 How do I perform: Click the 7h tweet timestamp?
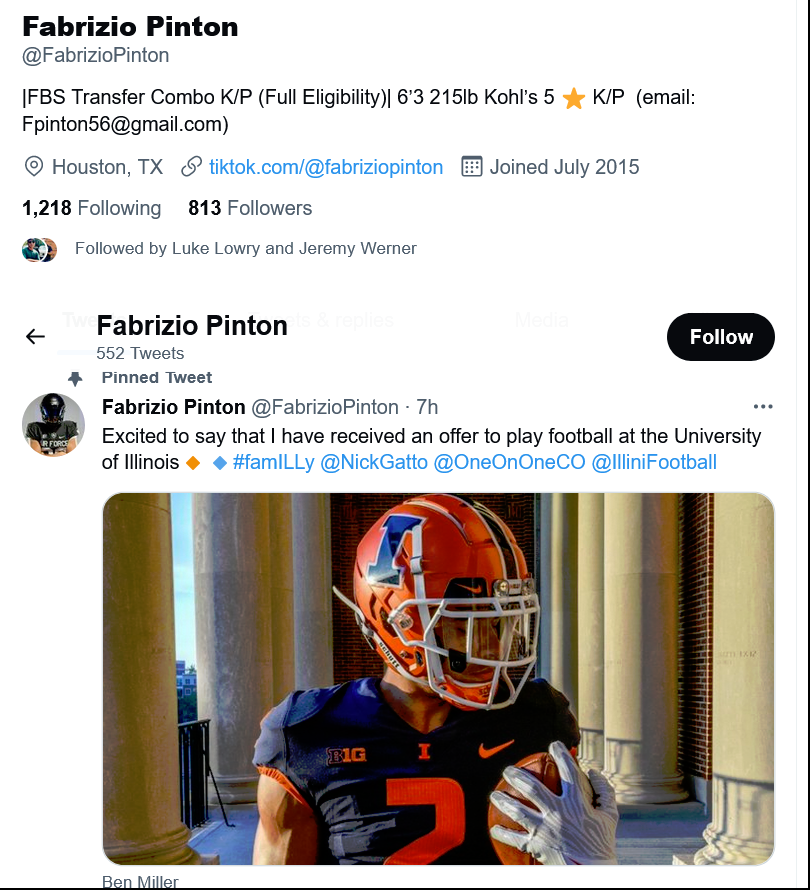tap(427, 407)
